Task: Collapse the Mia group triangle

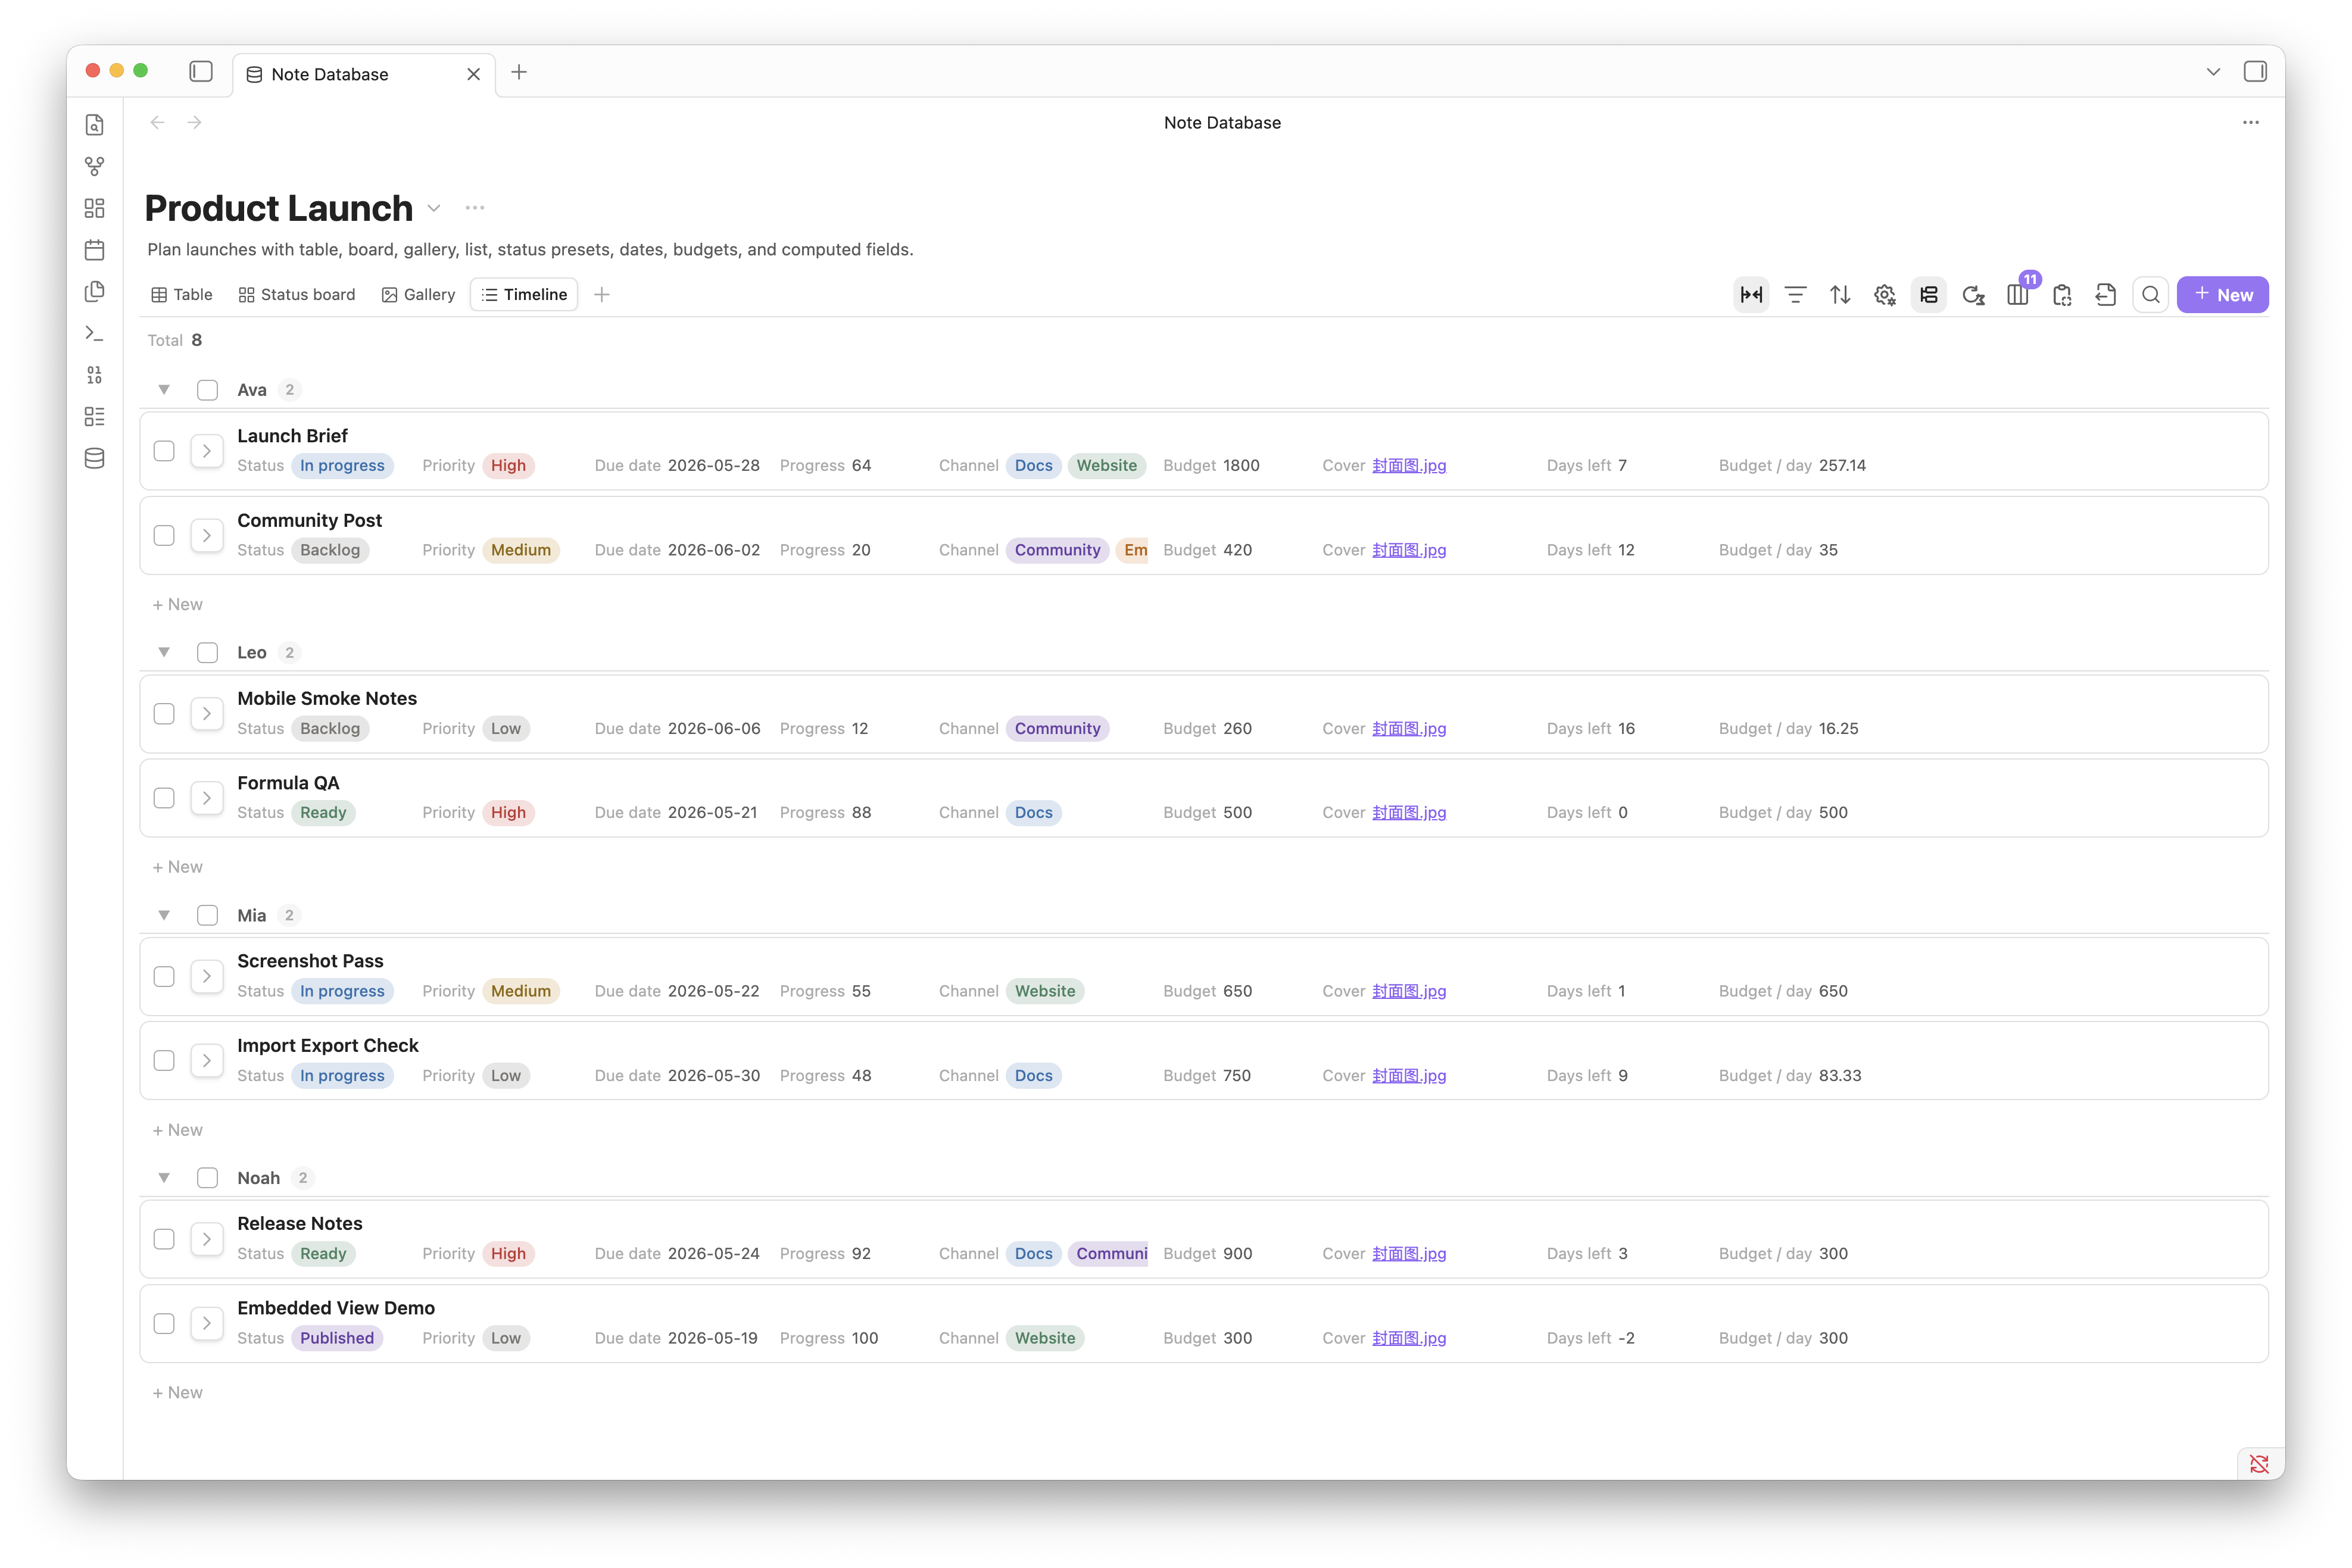Action: click(164, 915)
